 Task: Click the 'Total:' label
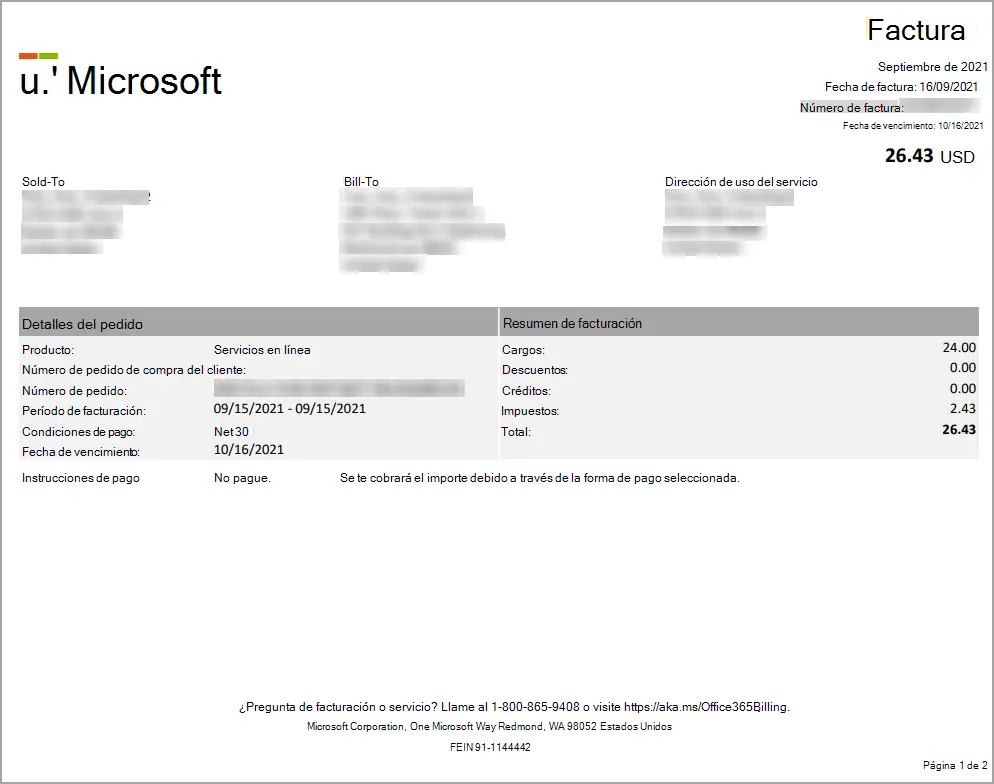(x=516, y=432)
